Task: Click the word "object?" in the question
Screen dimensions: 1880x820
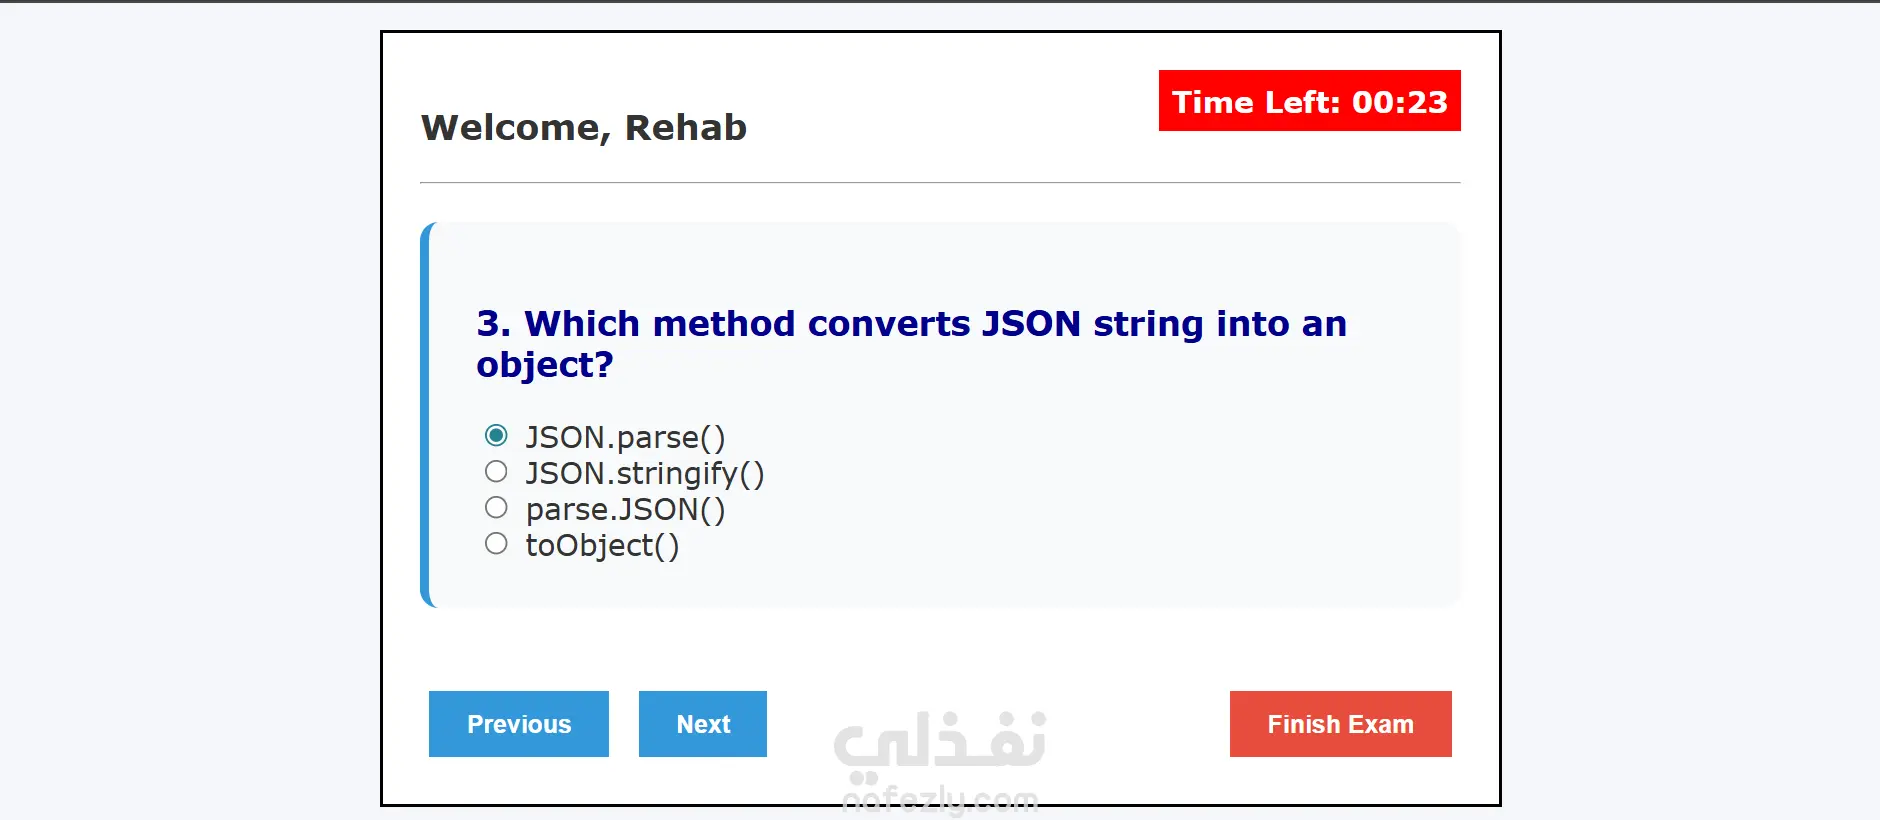Action: coord(545,365)
